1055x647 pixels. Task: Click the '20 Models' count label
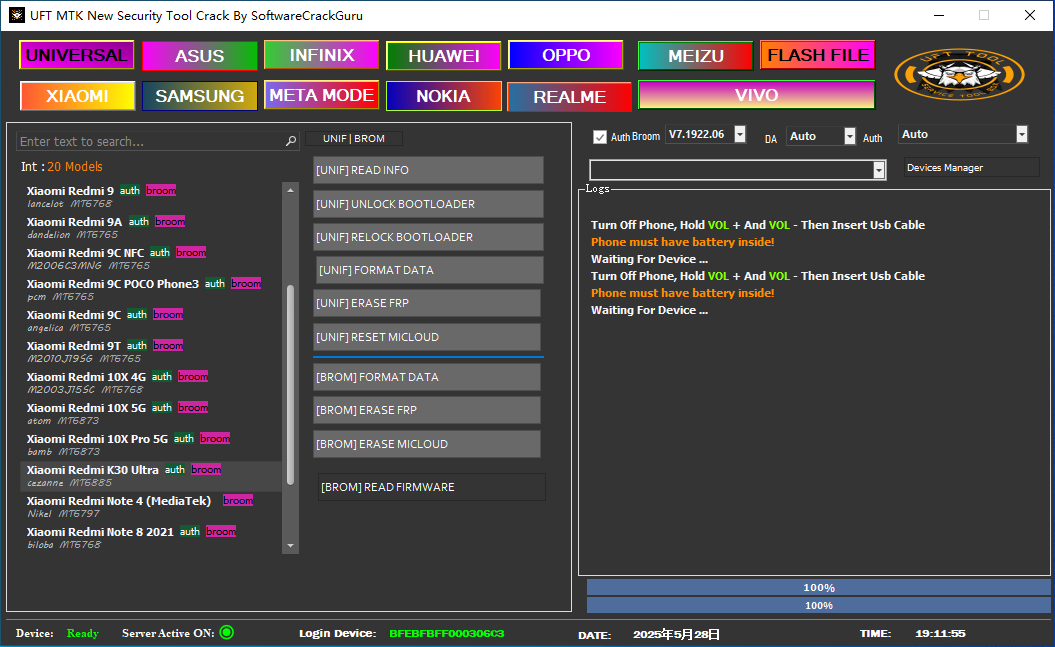pyautogui.click(x=75, y=167)
